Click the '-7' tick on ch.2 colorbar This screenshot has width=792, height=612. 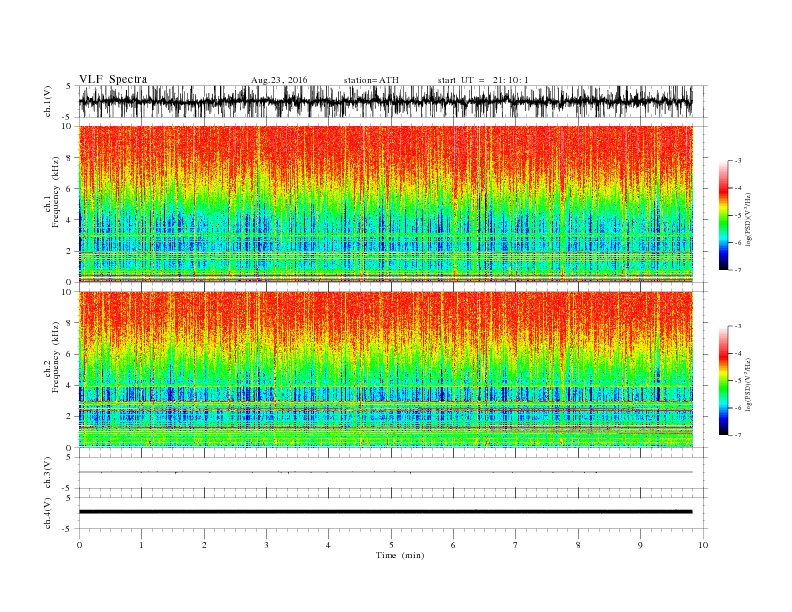pos(737,435)
